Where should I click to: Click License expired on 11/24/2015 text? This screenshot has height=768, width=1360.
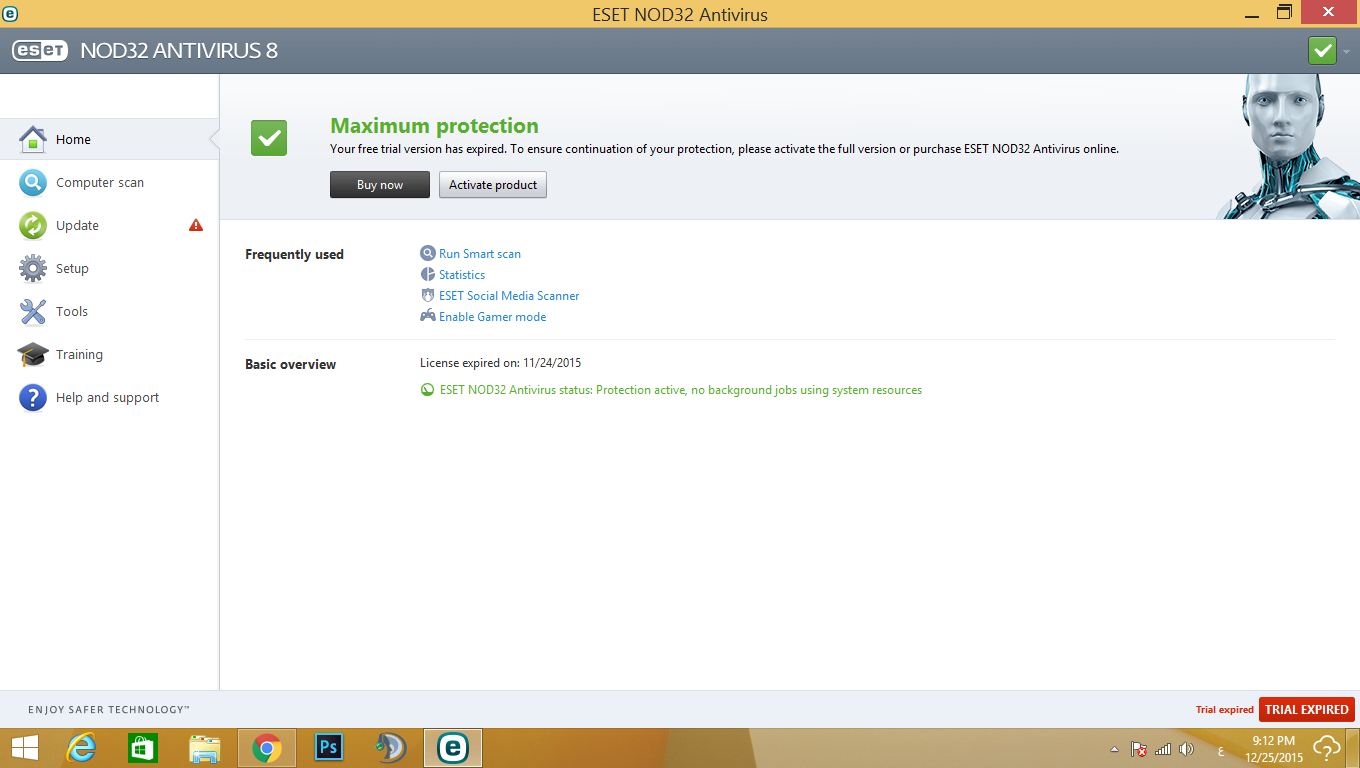pos(500,363)
